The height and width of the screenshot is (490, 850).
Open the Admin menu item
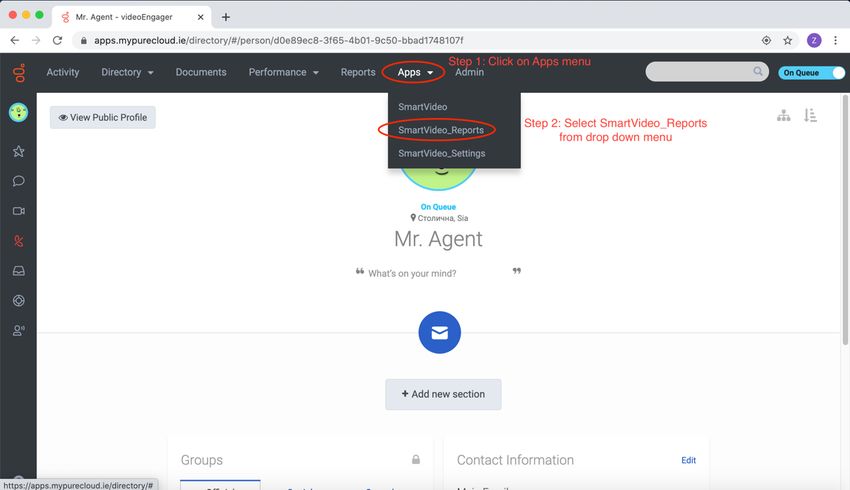pyautogui.click(x=469, y=72)
